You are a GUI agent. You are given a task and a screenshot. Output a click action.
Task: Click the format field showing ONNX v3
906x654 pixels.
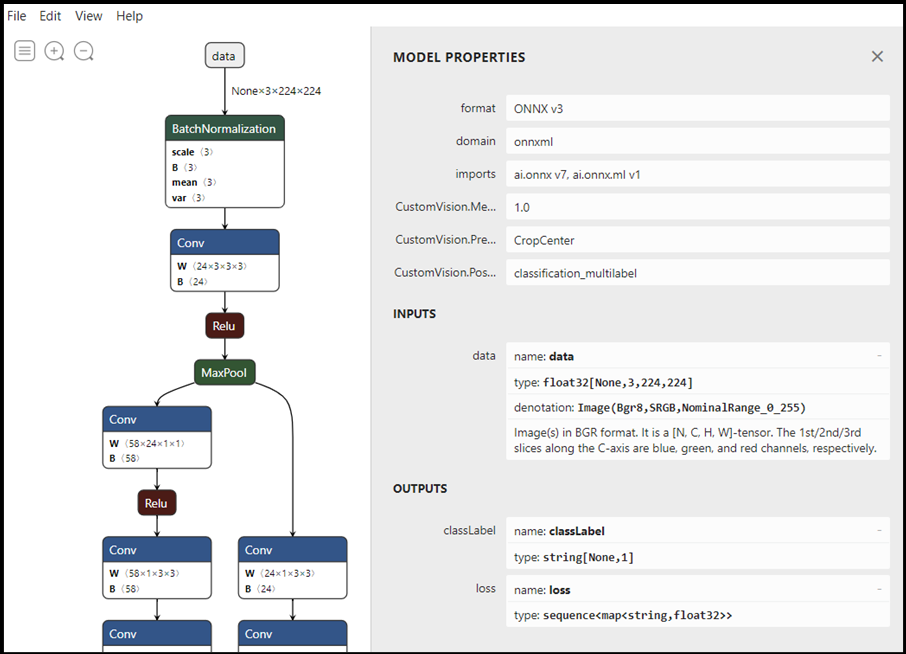[697, 108]
